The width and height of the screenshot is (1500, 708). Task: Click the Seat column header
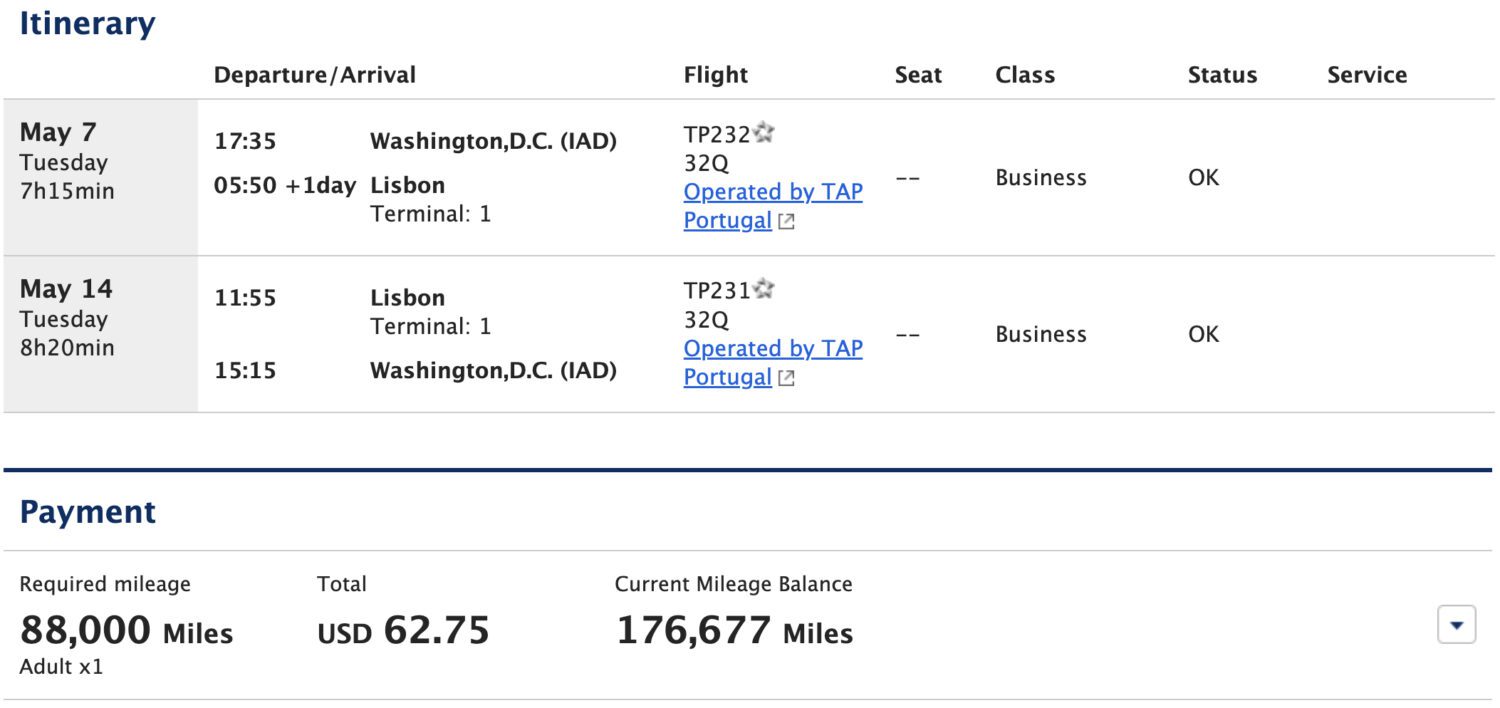tap(918, 75)
